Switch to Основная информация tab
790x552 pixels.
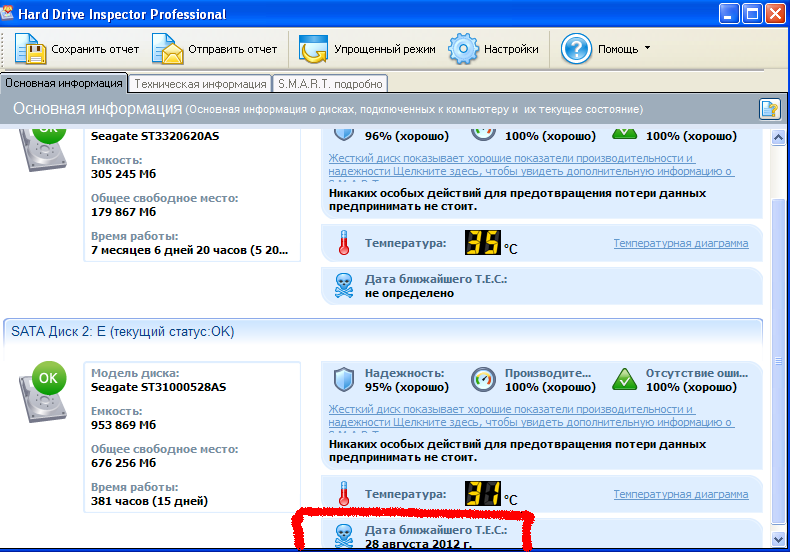tap(64, 83)
